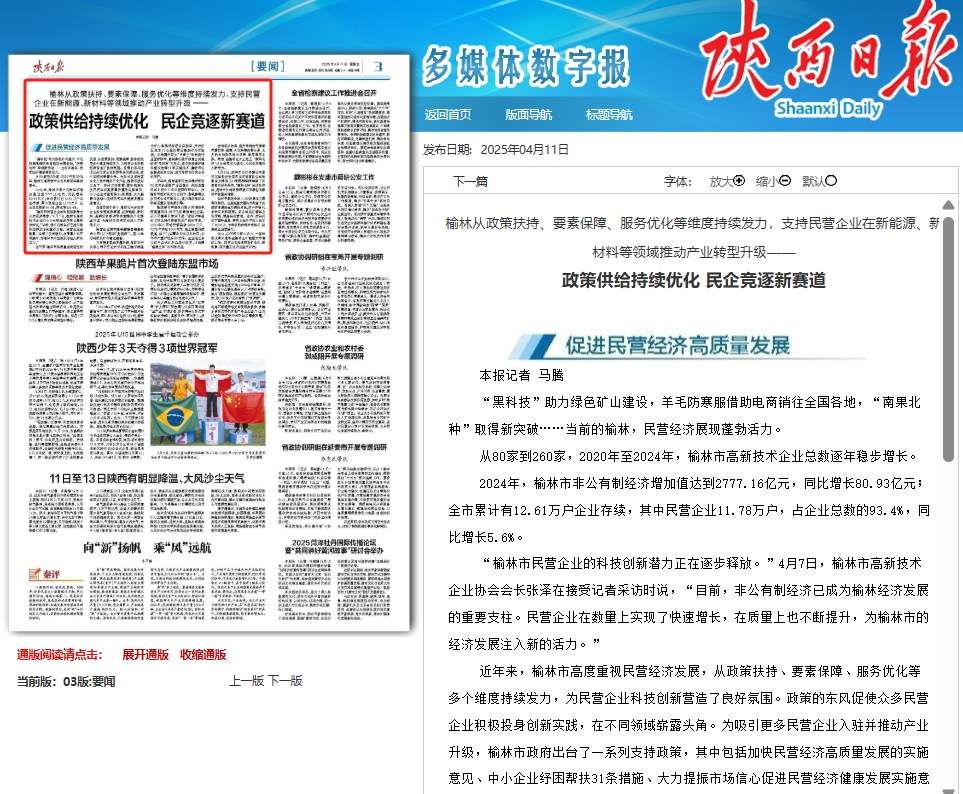Screen dimensions: 963x794
Task: Open the 11日至13日陕西有明显降温 weather article
Action: point(147,478)
